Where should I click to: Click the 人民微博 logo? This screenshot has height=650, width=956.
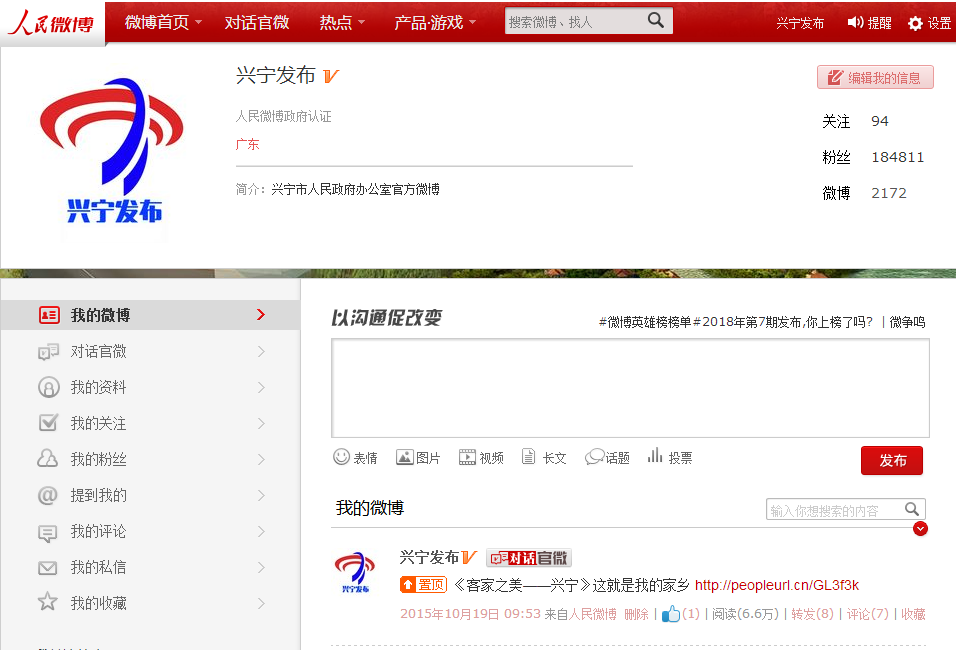[52, 23]
